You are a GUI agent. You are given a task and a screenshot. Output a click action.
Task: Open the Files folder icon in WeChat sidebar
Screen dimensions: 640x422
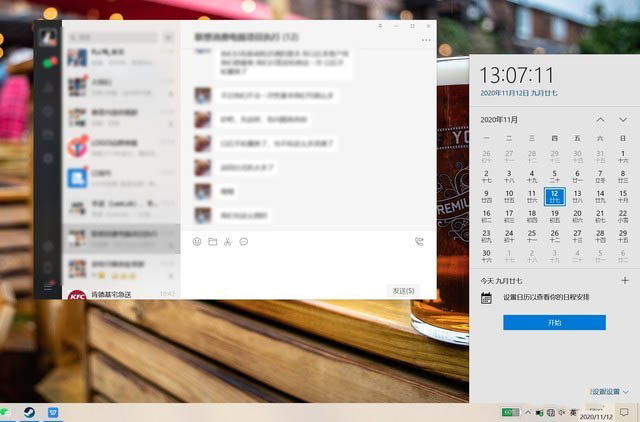48,134
